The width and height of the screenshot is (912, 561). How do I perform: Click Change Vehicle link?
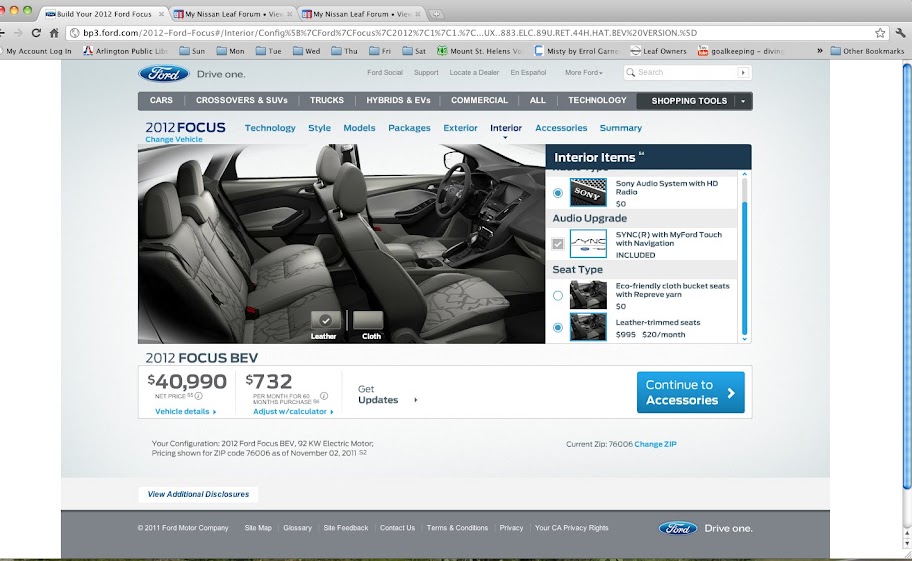(x=174, y=140)
